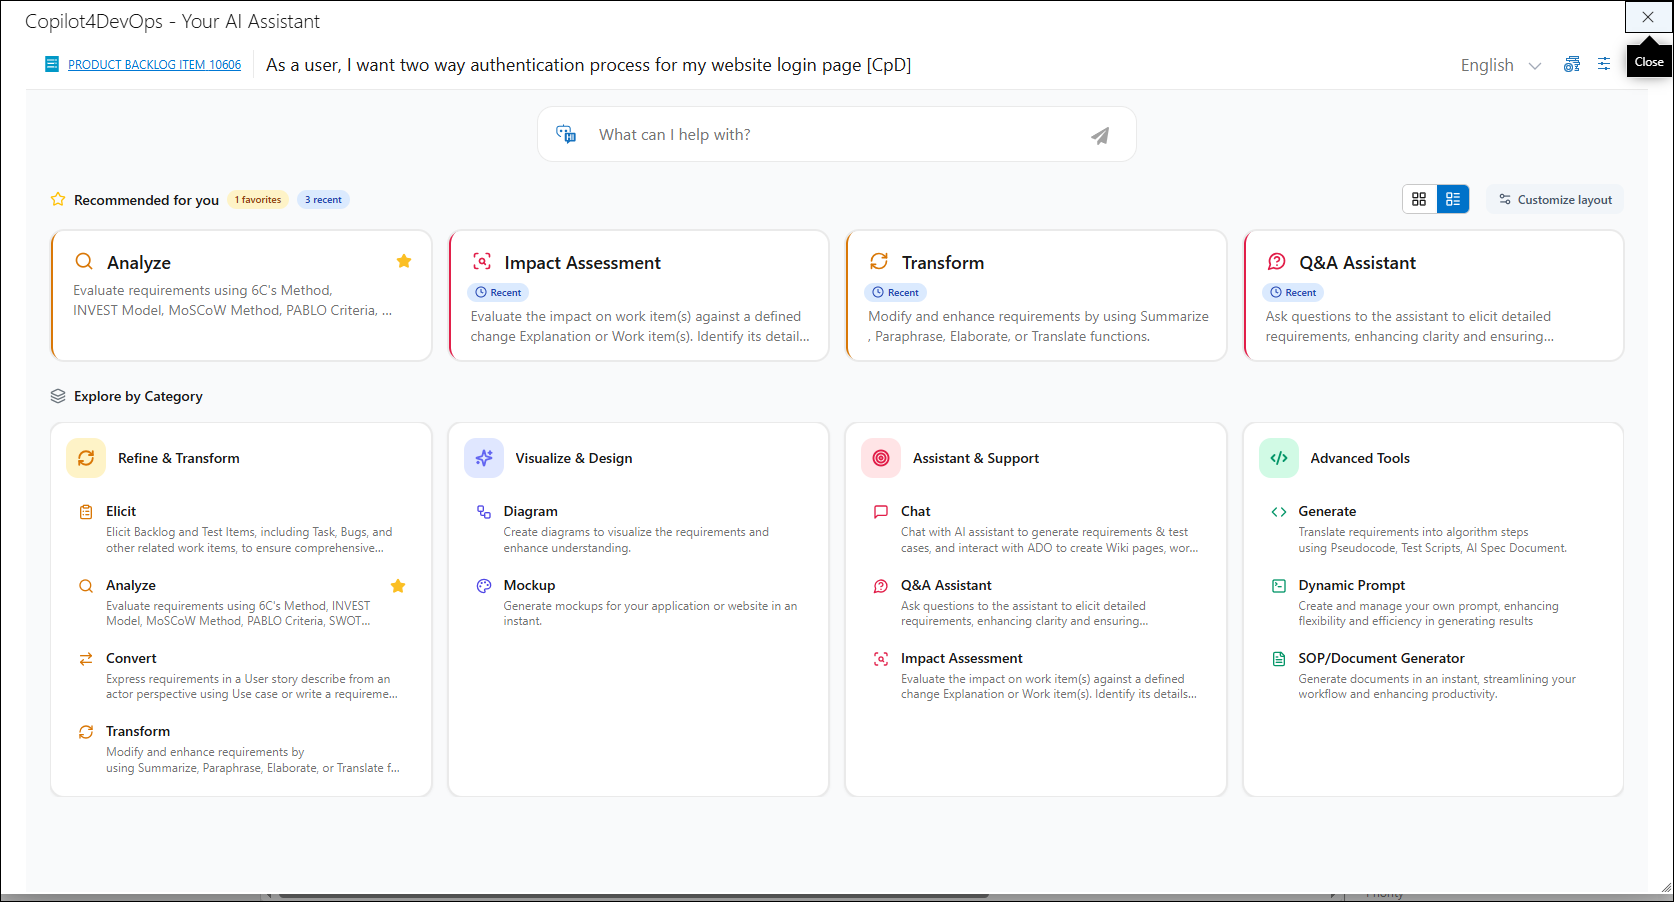Viewport: 1674px width, 902px height.
Task: Expand the Advanced Tools category header
Action: 1359,458
